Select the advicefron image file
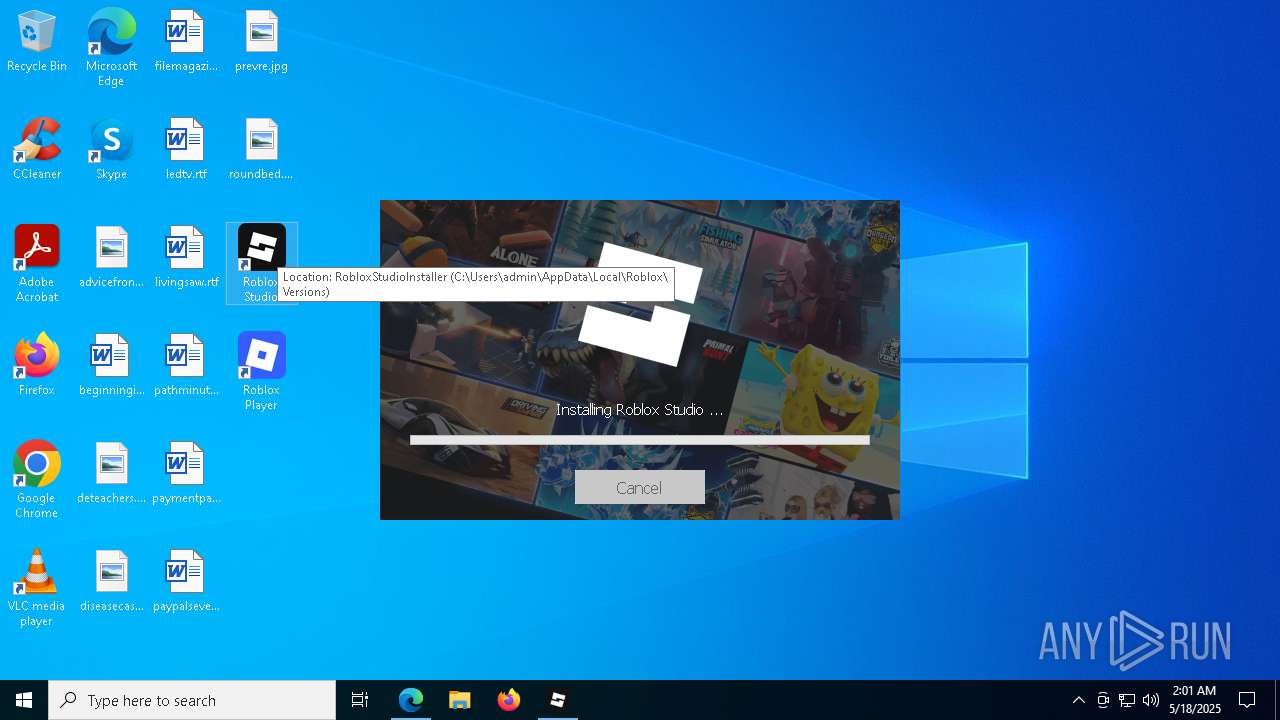Screen dimensions: 1280x720 coord(111,258)
